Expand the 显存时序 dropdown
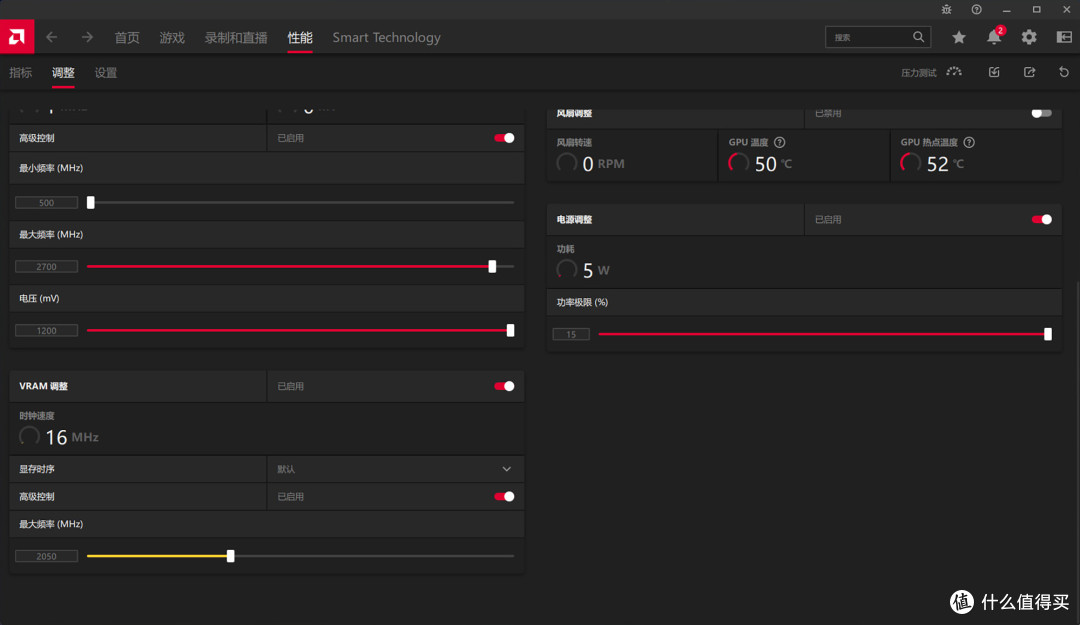 tap(395, 469)
